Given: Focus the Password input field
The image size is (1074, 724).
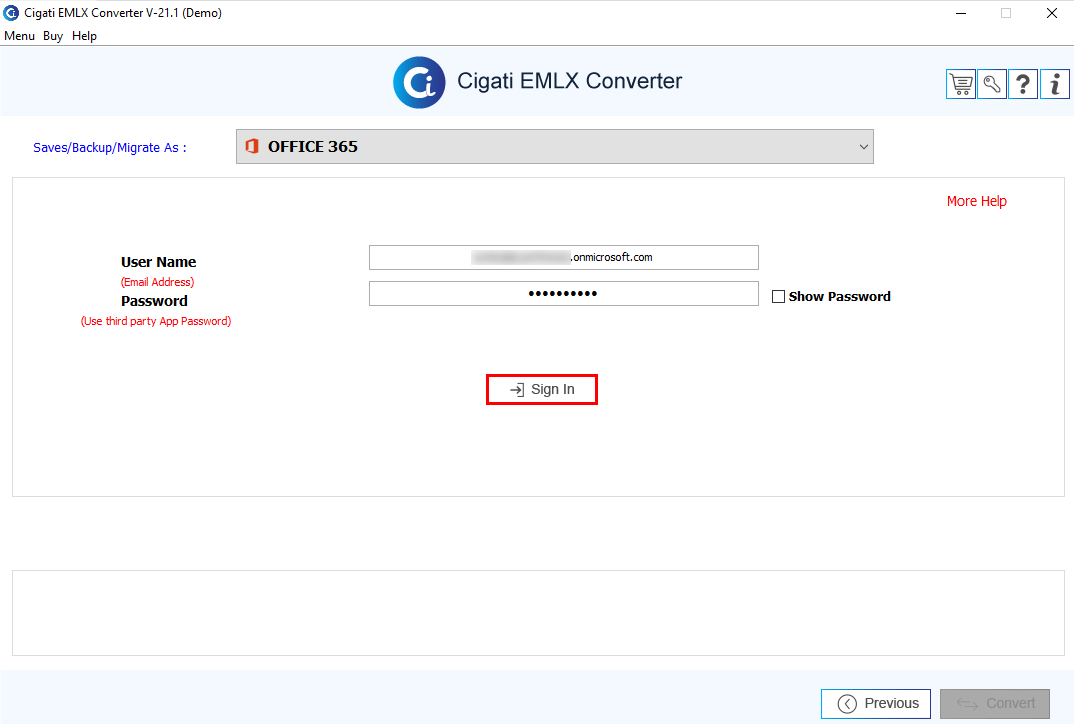Looking at the screenshot, I should click(564, 294).
